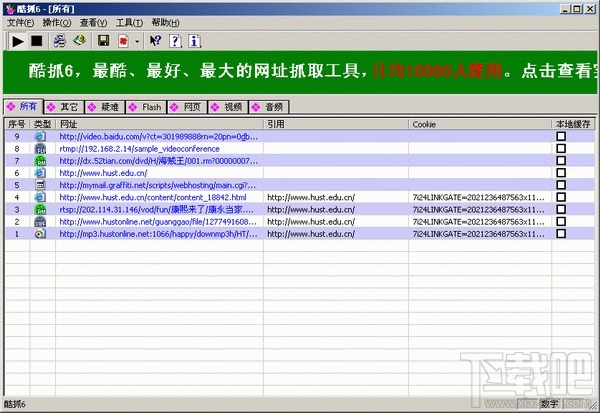Switch to the Flash tab

point(146,107)
